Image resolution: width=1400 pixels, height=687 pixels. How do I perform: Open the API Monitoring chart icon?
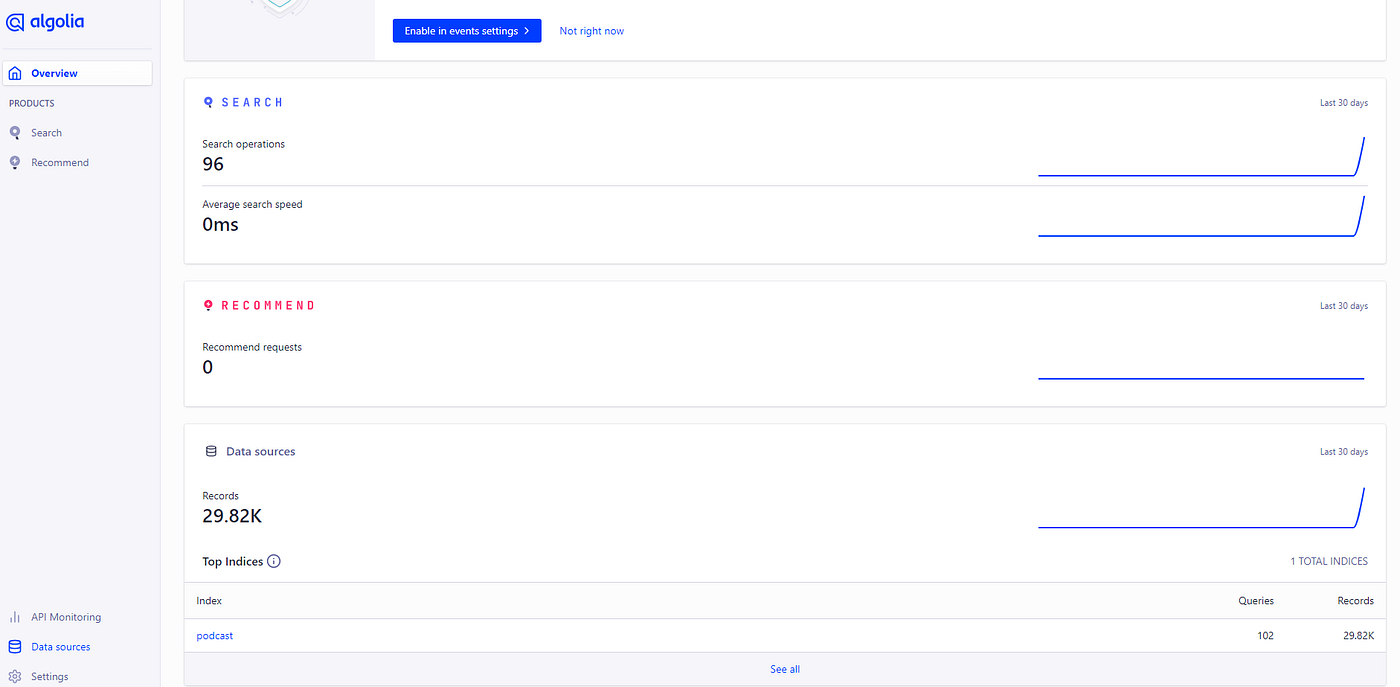point(15,617)
